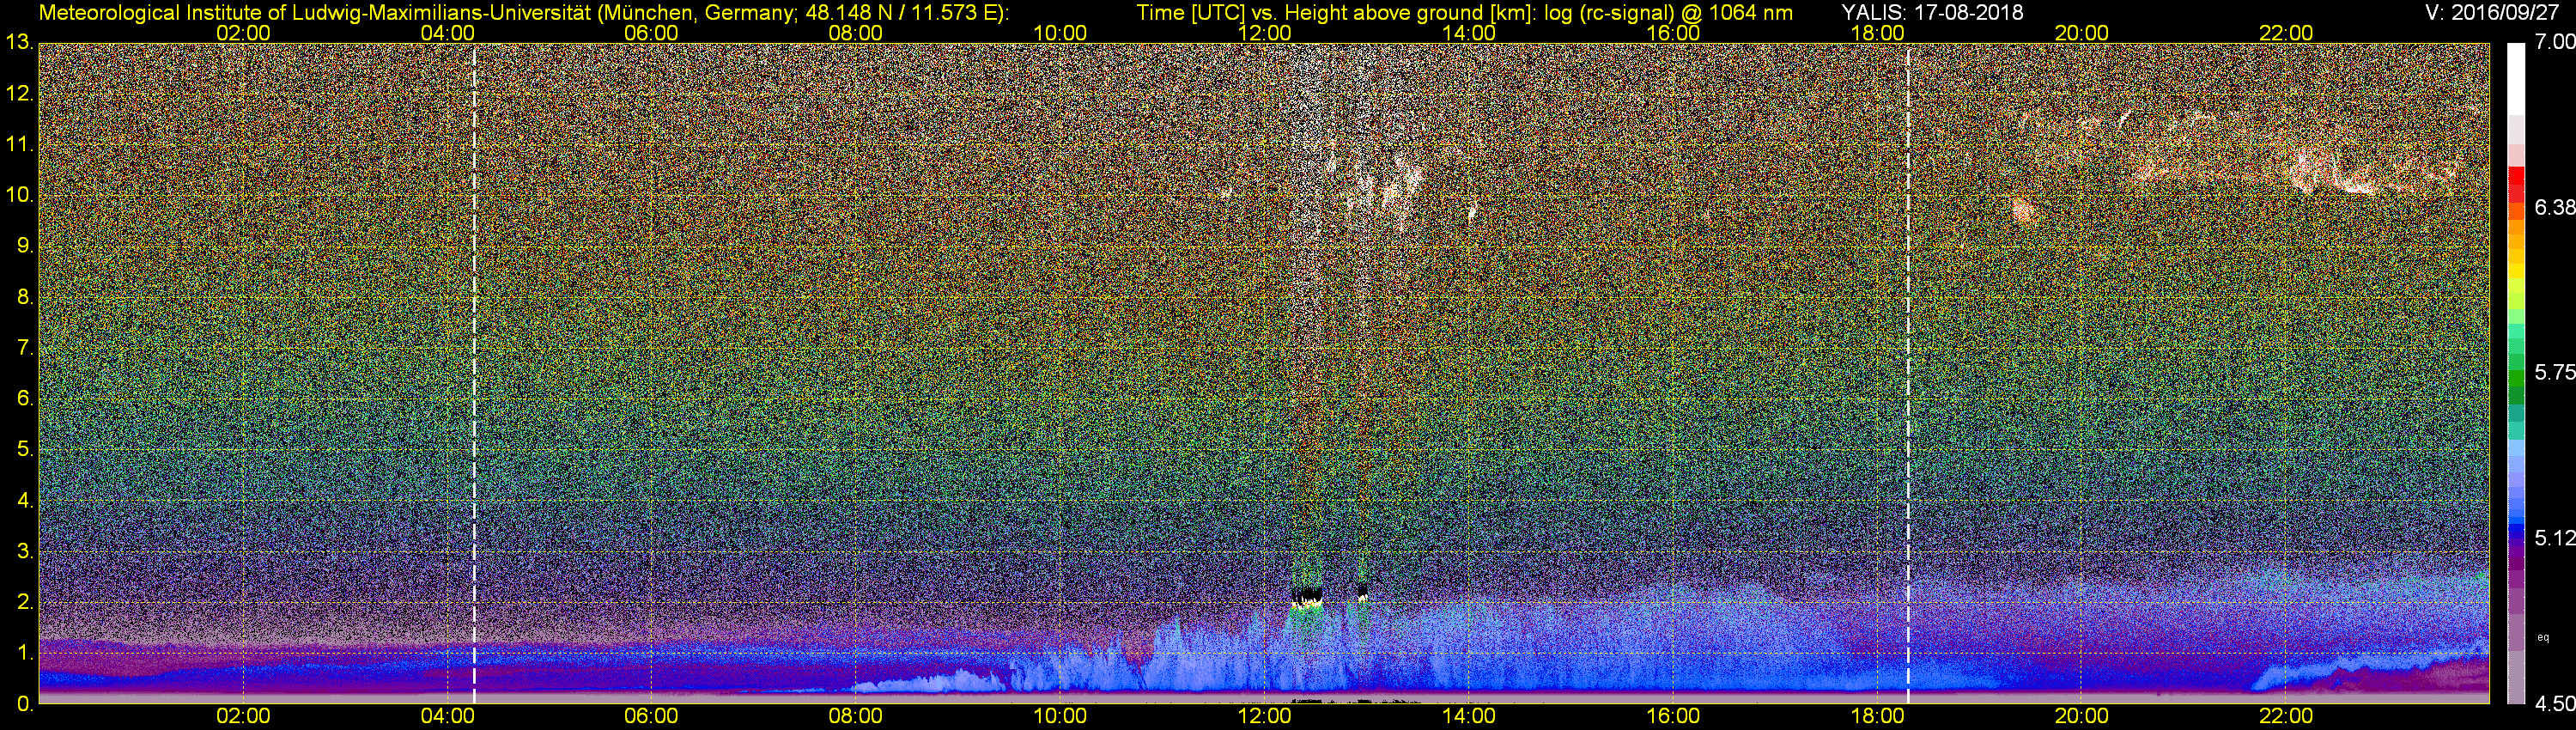Select the 06:00 label on top time axis
The height and width of the screenshot is (730, 2576).
click(x=651, y=33)
